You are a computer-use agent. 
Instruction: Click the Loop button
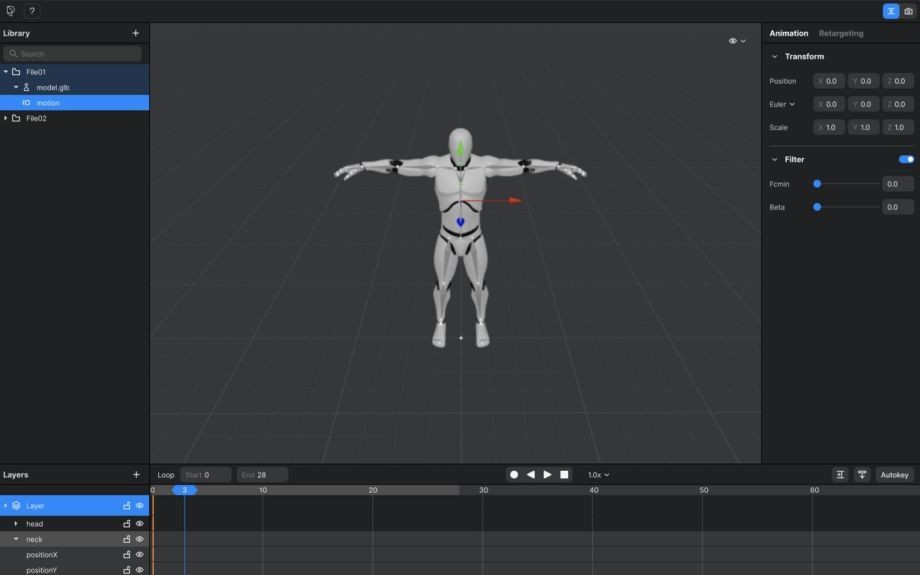point(166,475)
